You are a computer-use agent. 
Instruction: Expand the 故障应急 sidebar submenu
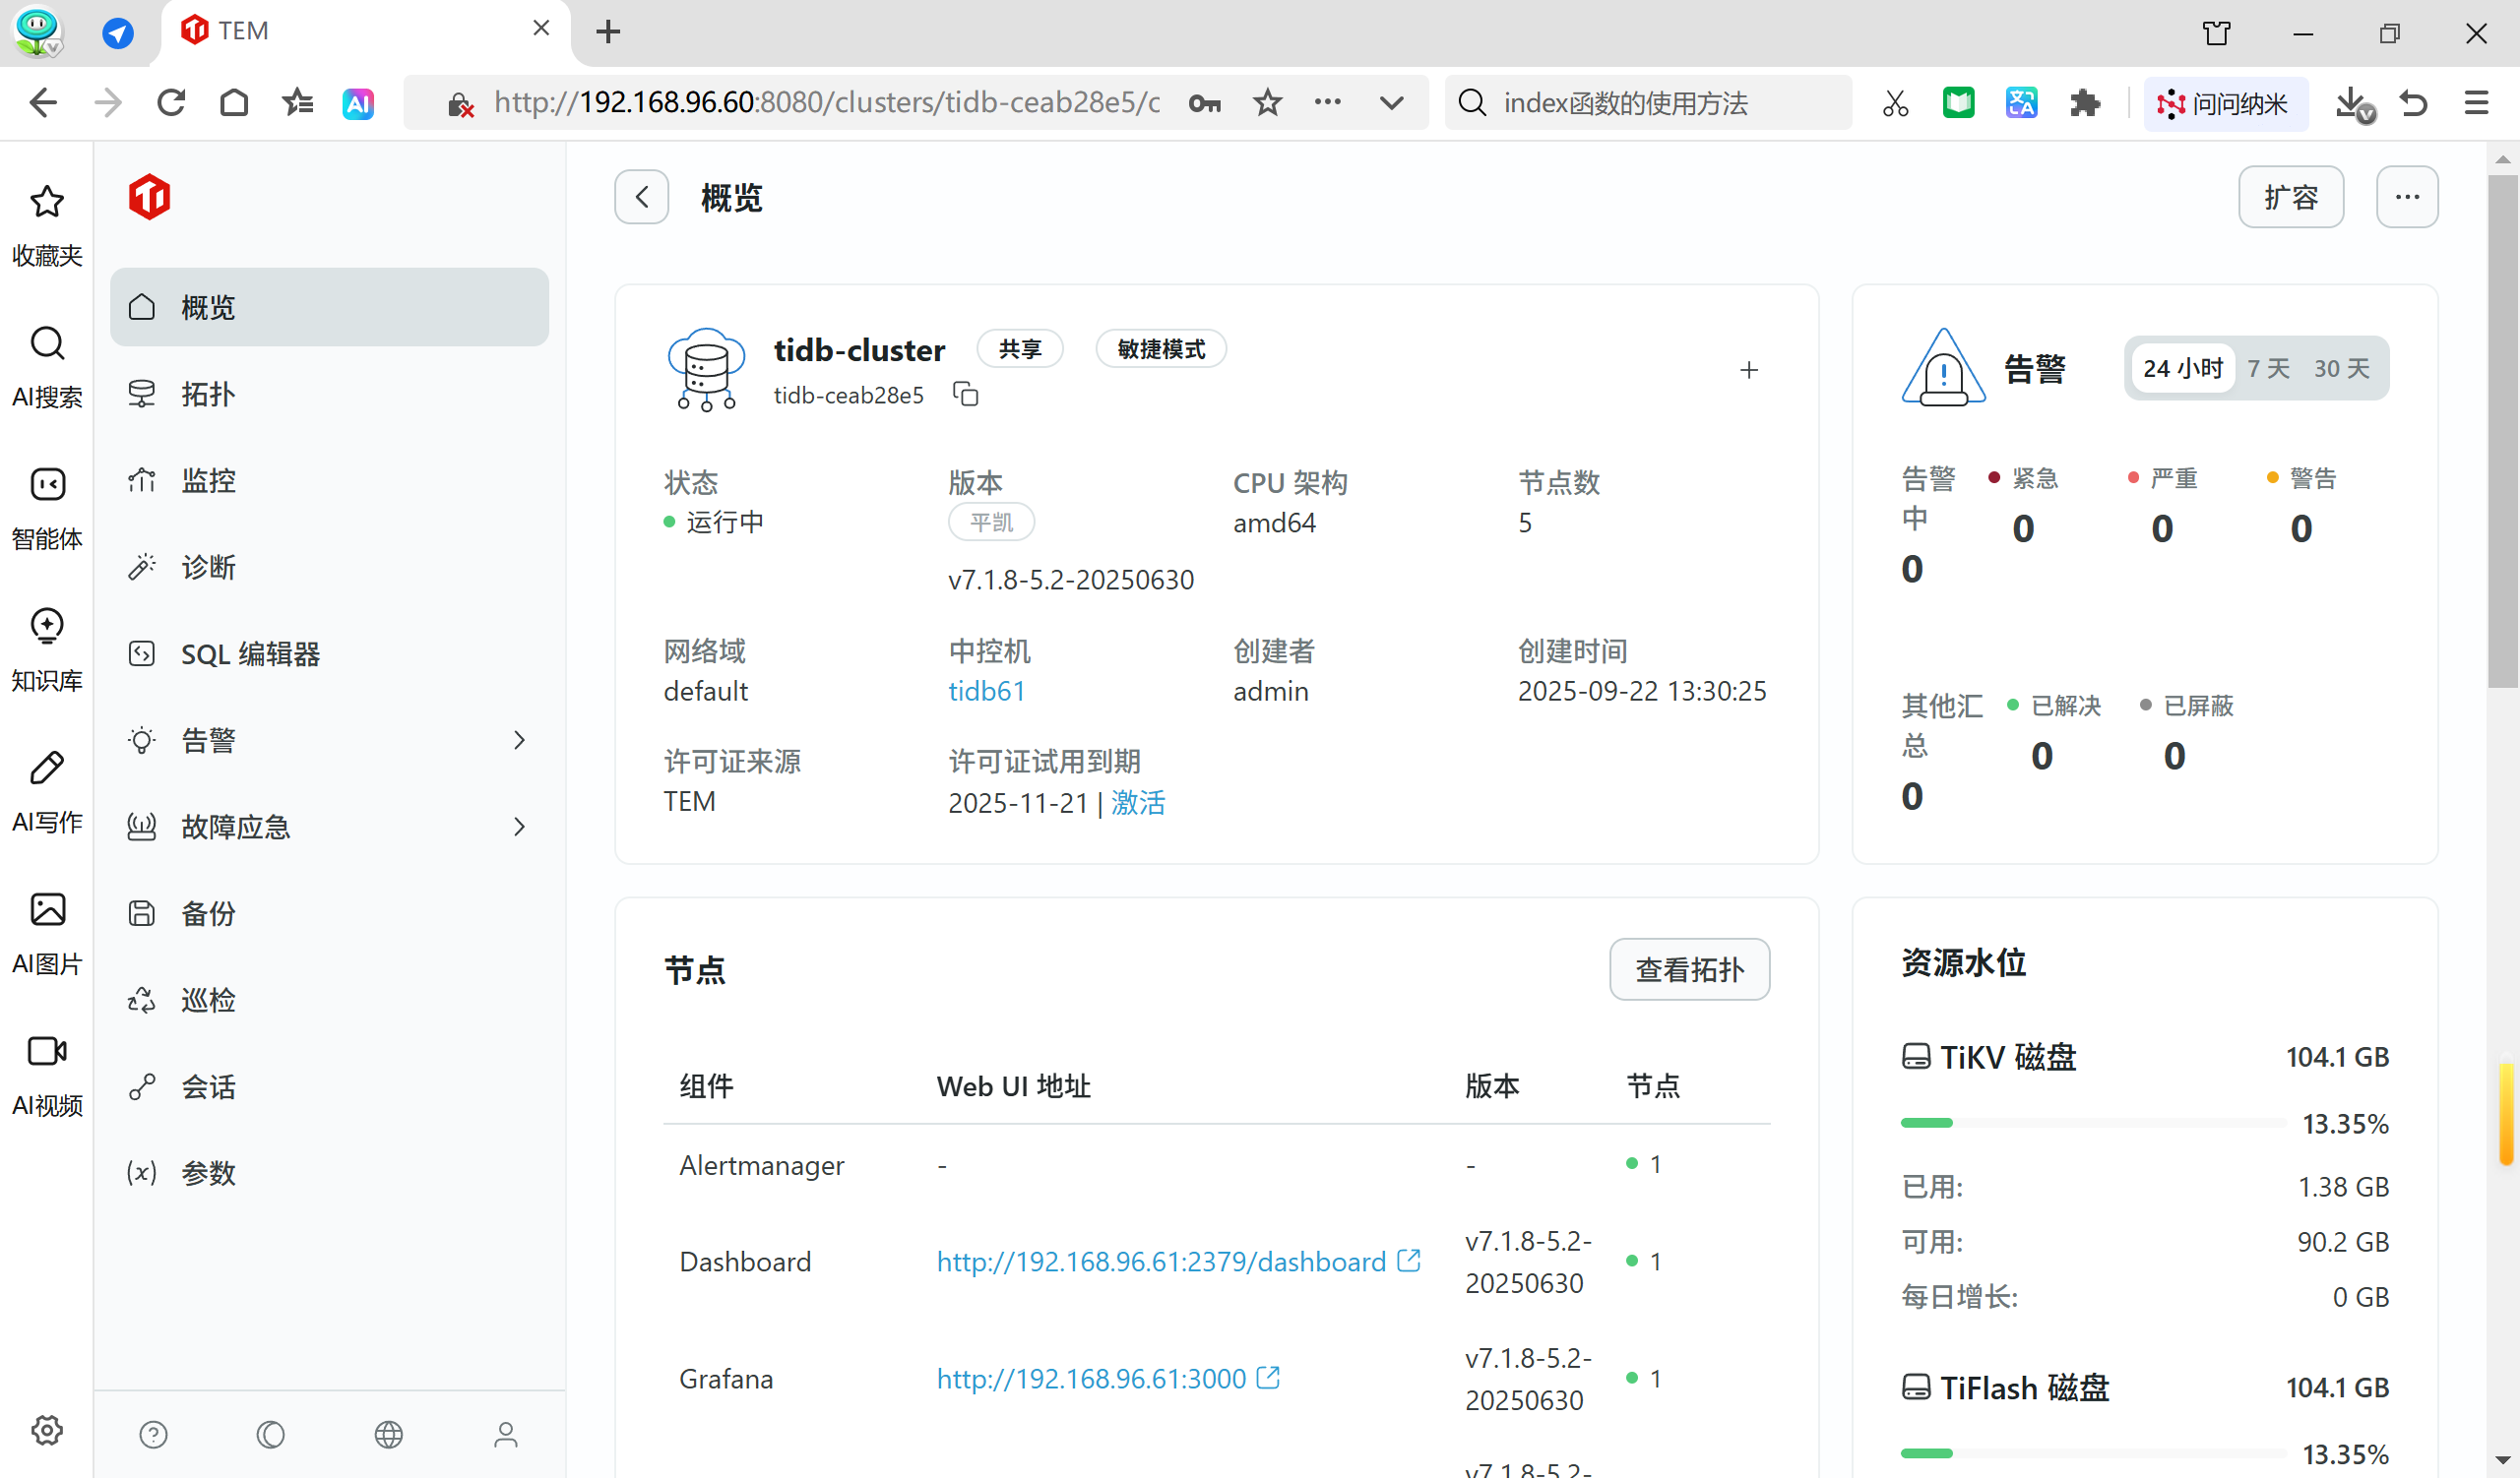pyautogui.click(x=519, y=828)
